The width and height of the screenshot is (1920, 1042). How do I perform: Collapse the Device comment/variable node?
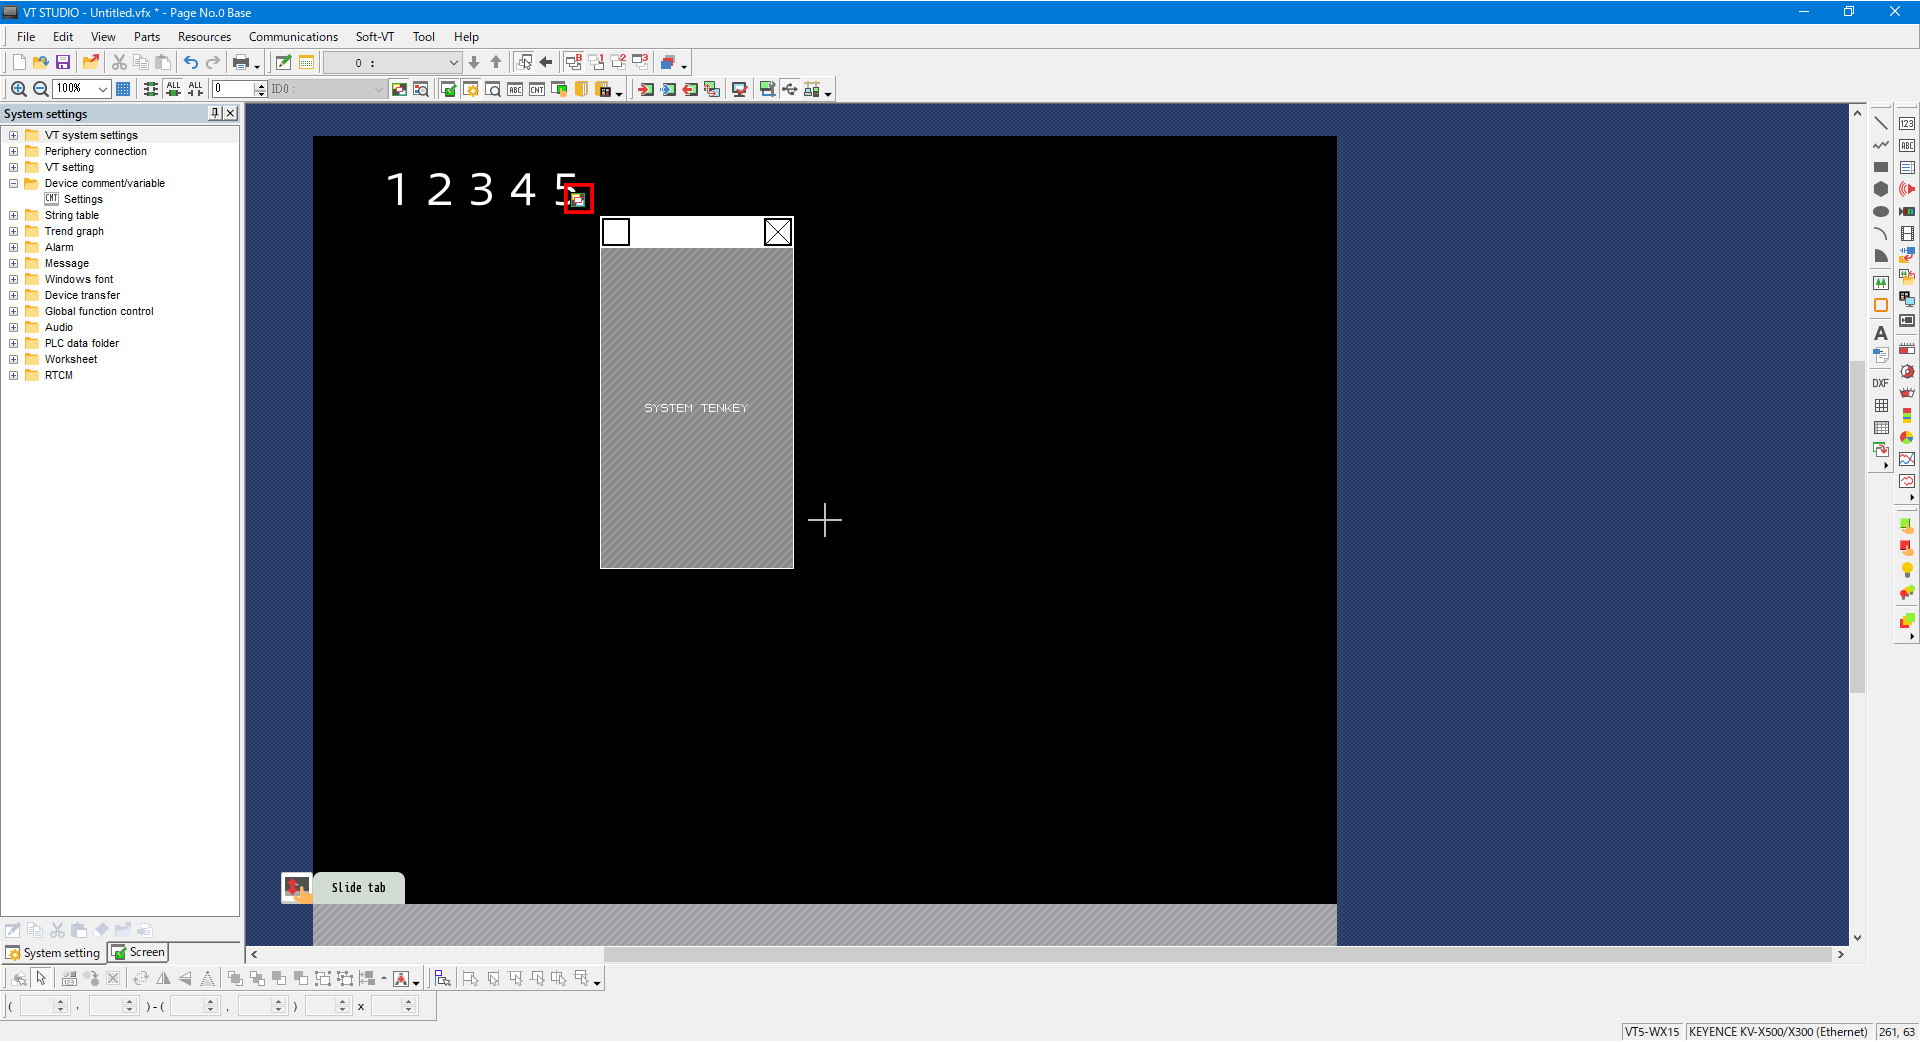[14, 184]
